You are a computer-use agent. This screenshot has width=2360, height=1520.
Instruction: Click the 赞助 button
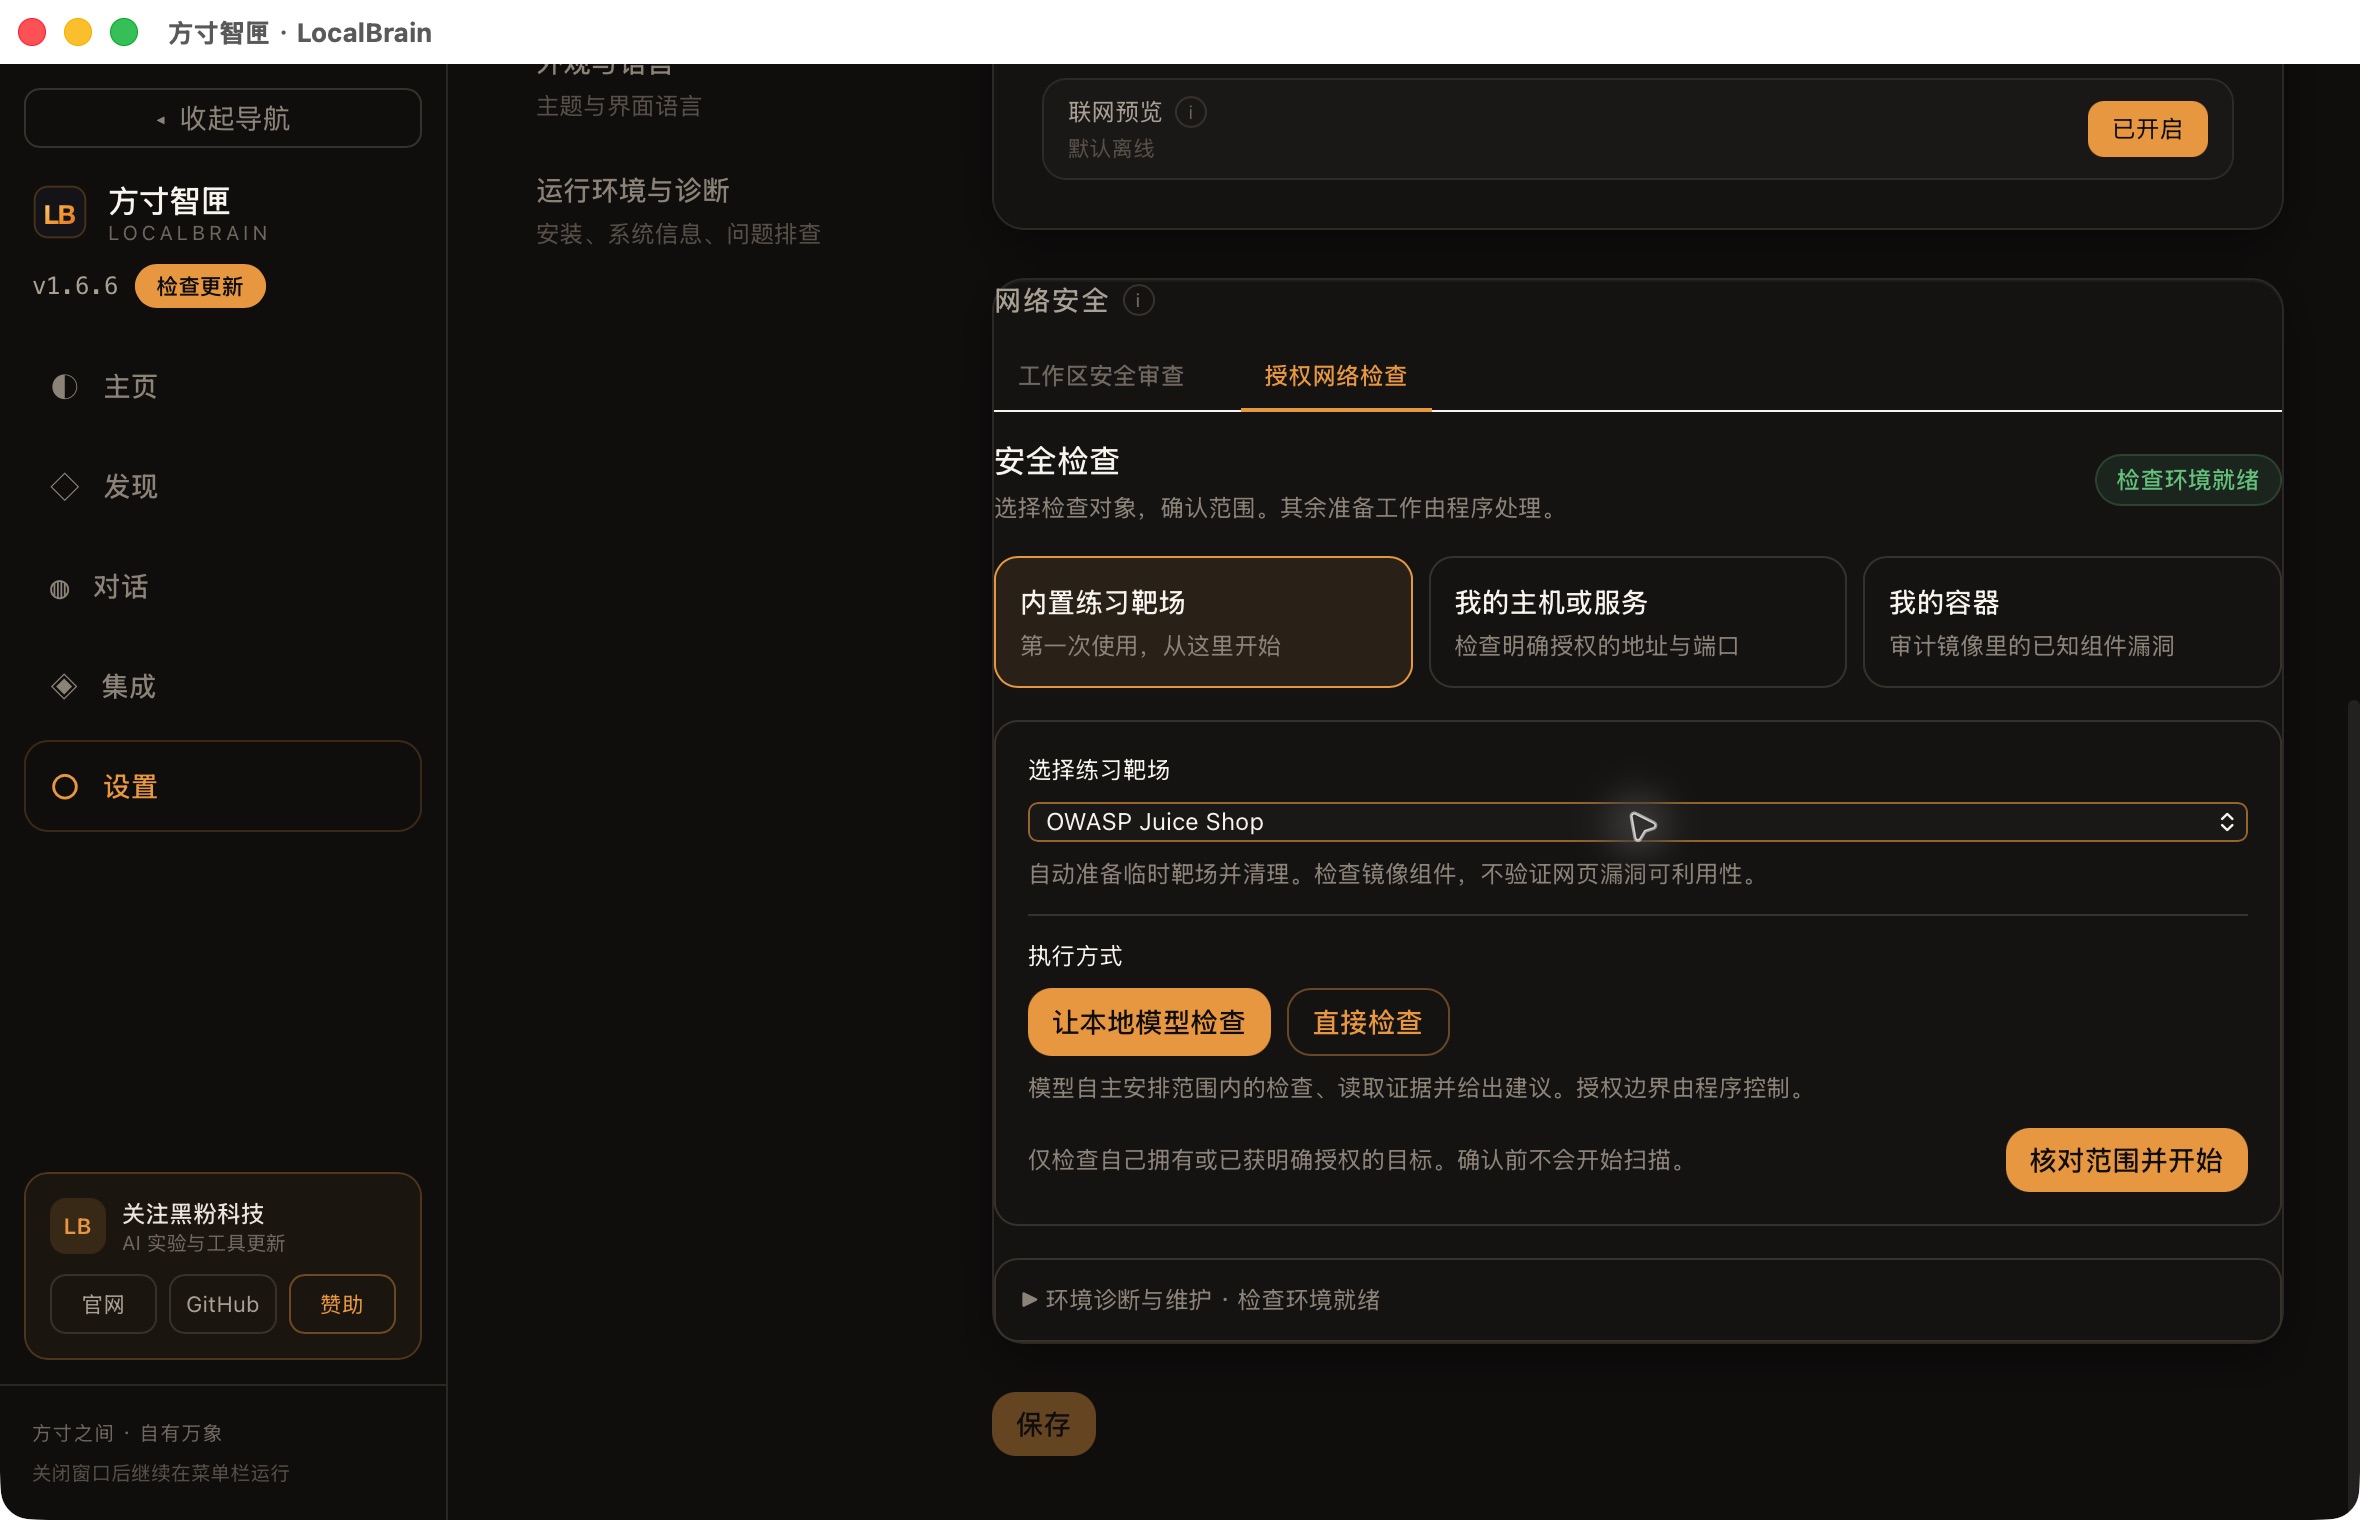(342, 1304)
